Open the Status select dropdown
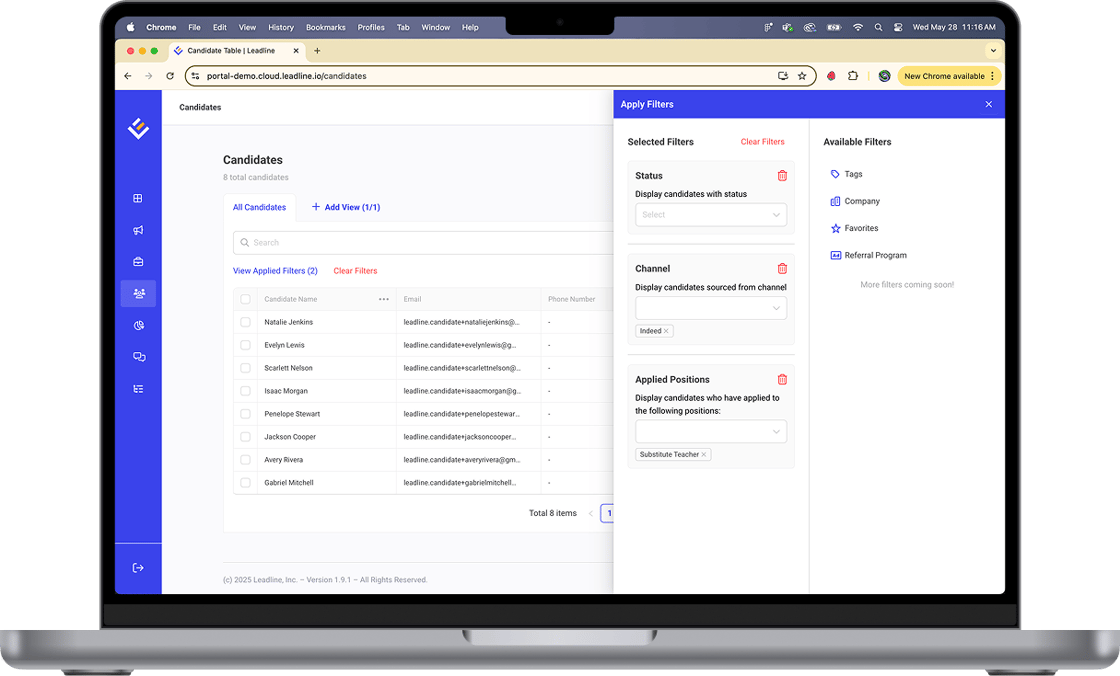 (x=710, y=215)
